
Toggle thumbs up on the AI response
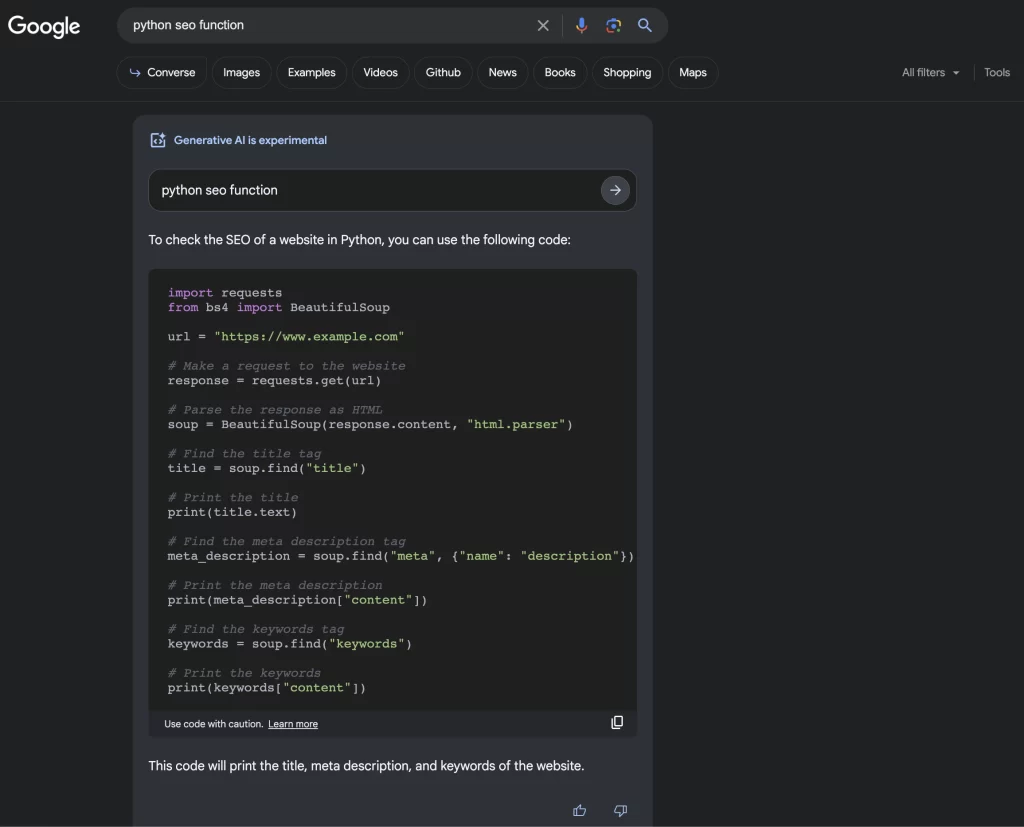coord(579,810)
